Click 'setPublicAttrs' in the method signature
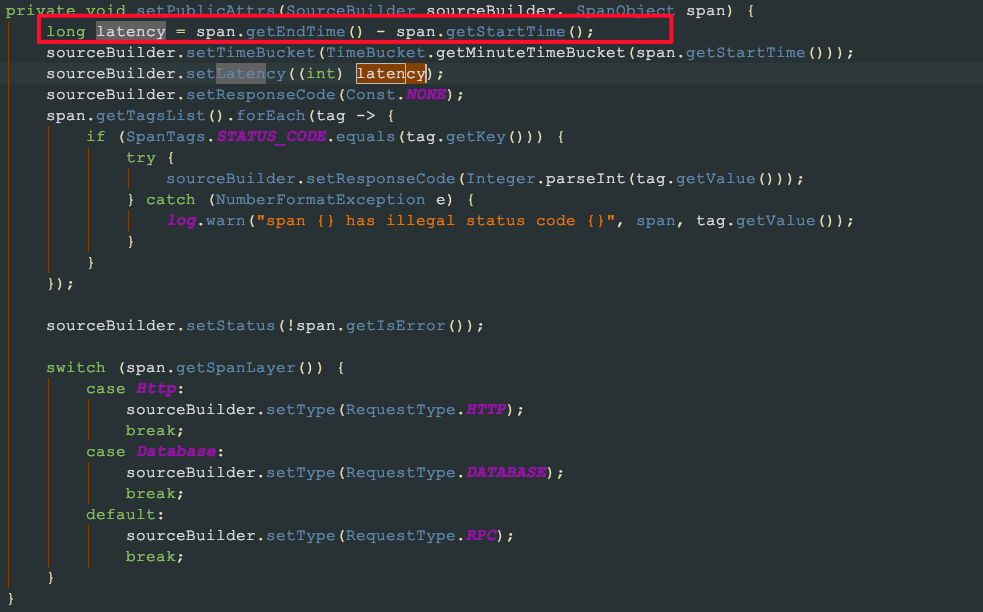 pos(206,10)
